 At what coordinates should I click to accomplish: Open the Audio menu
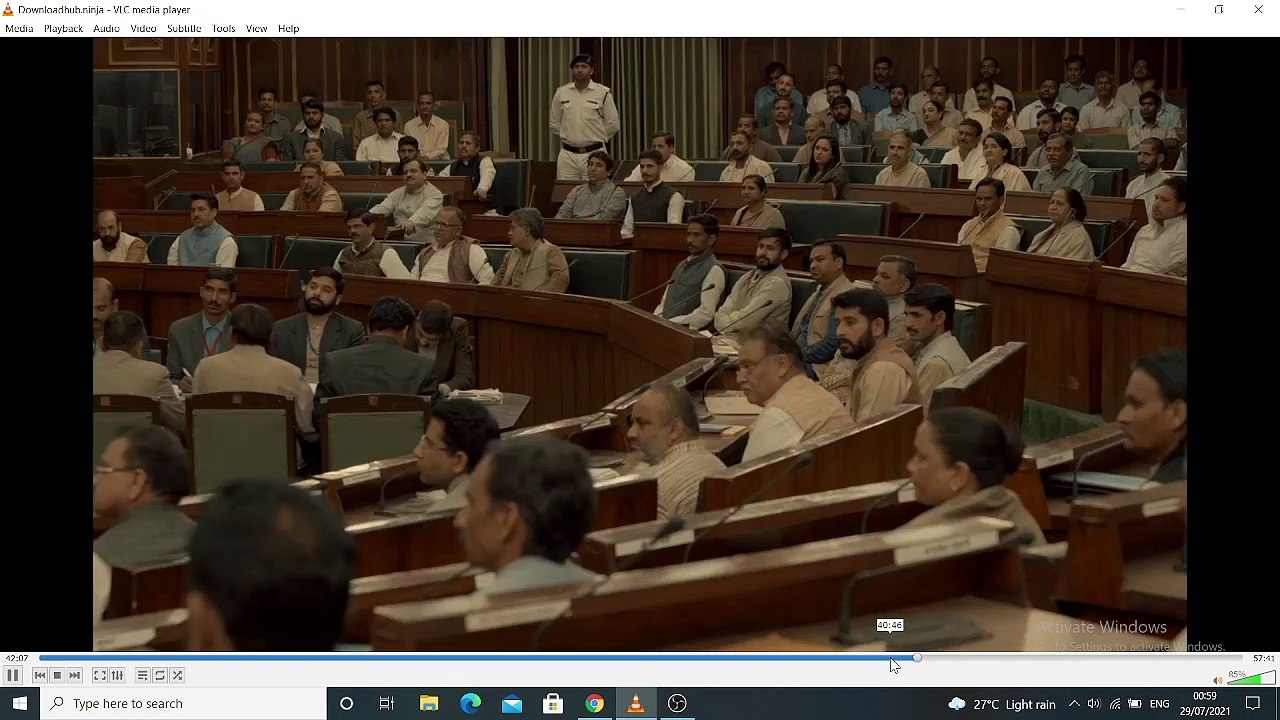click(x=106, y=29)
